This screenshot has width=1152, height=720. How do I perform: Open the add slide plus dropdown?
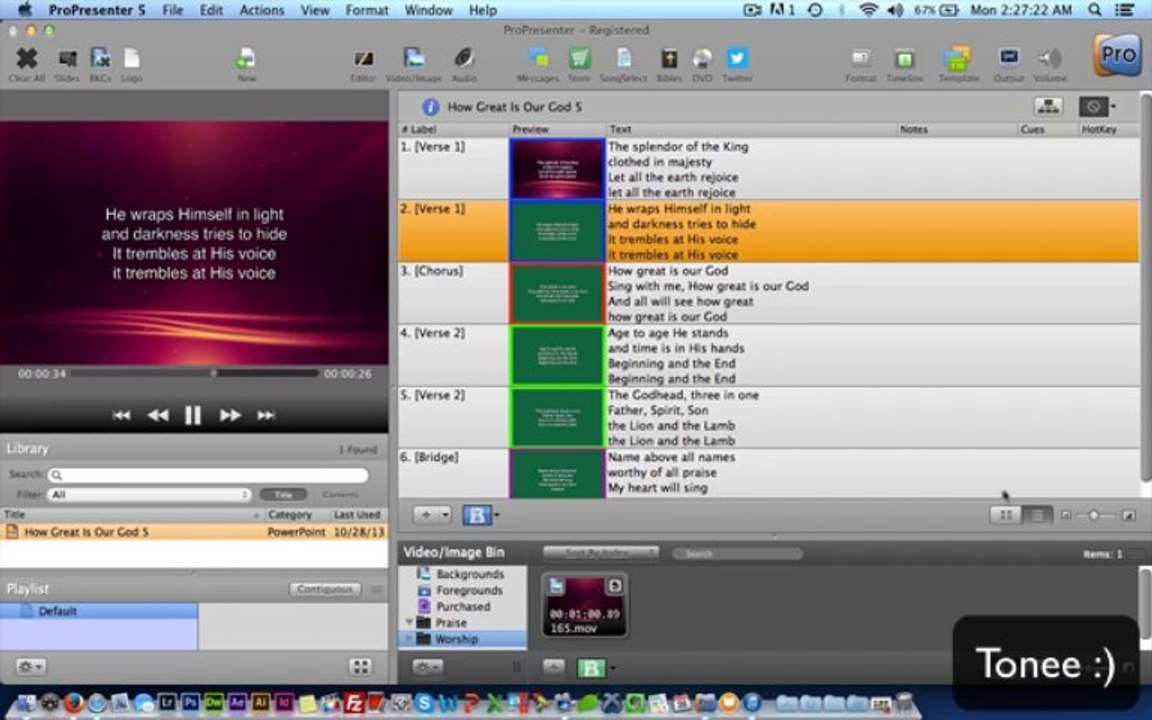click(431, 515)
